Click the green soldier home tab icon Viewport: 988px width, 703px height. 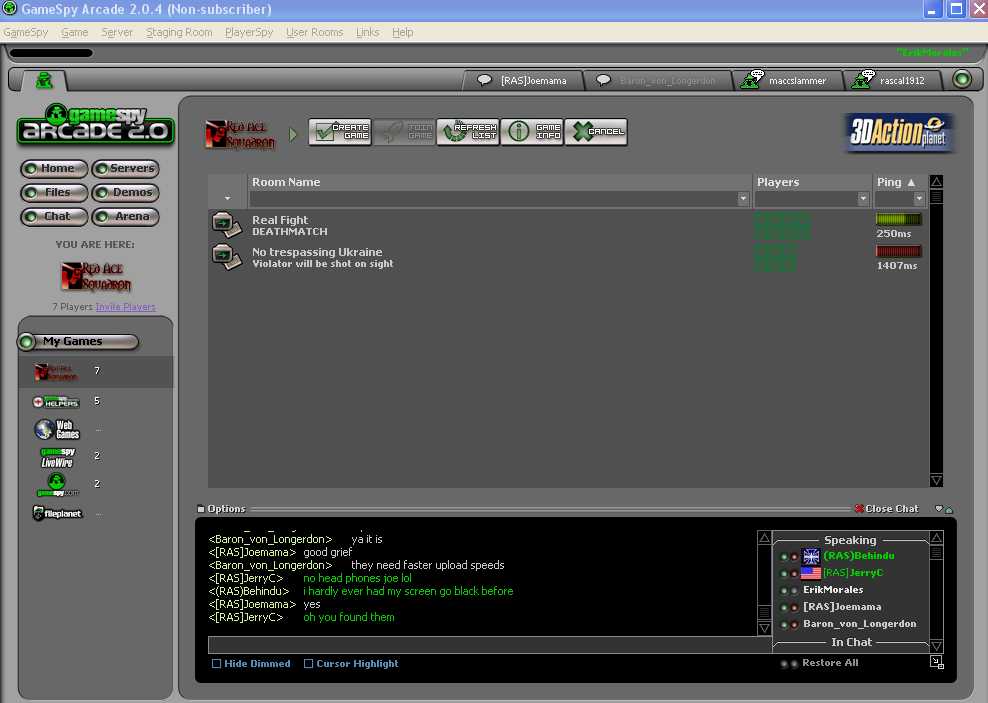(44, 80)
